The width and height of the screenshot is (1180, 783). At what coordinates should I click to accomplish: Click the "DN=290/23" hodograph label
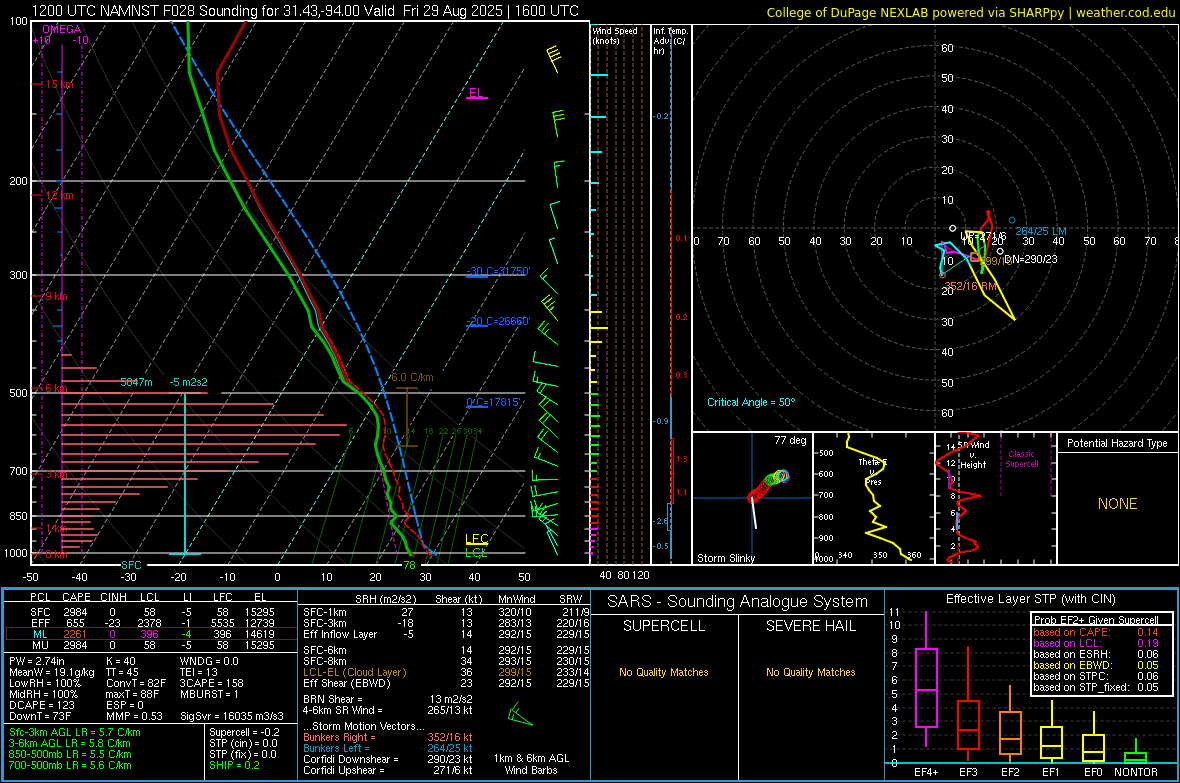point(1030,259)
